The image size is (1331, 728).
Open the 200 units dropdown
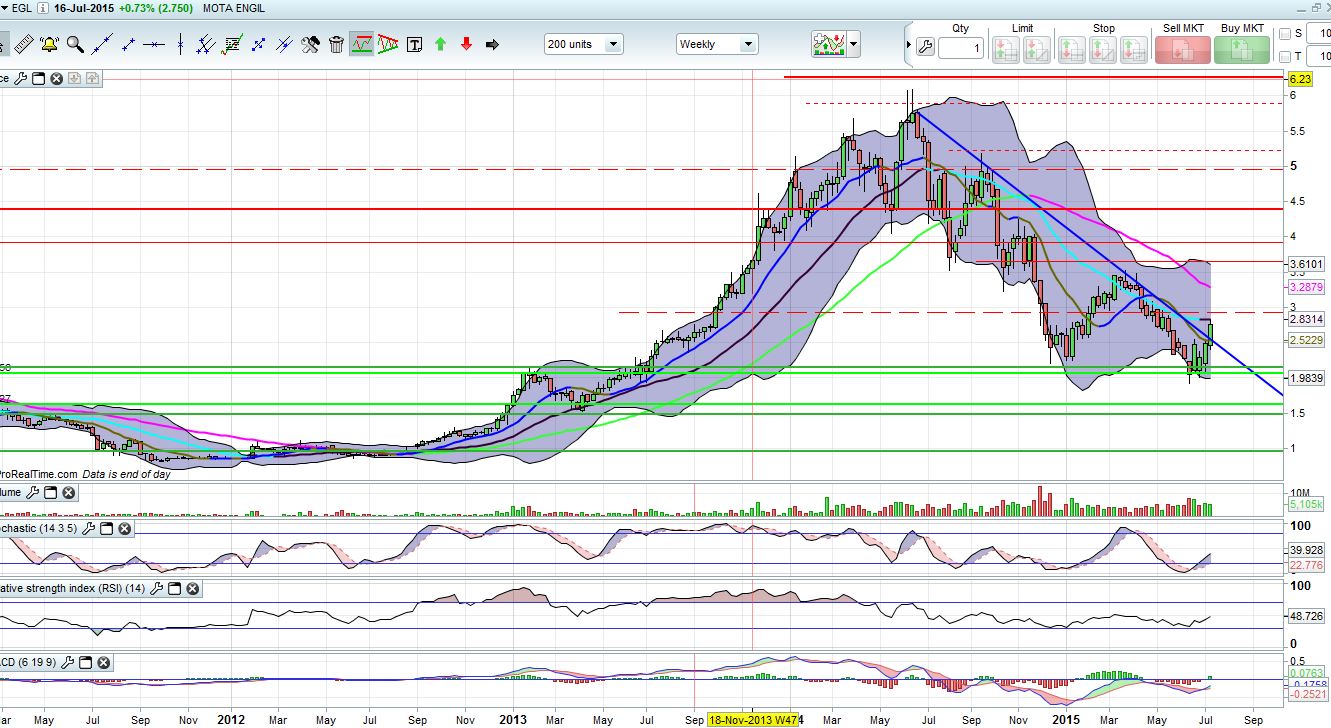[612, 45]
